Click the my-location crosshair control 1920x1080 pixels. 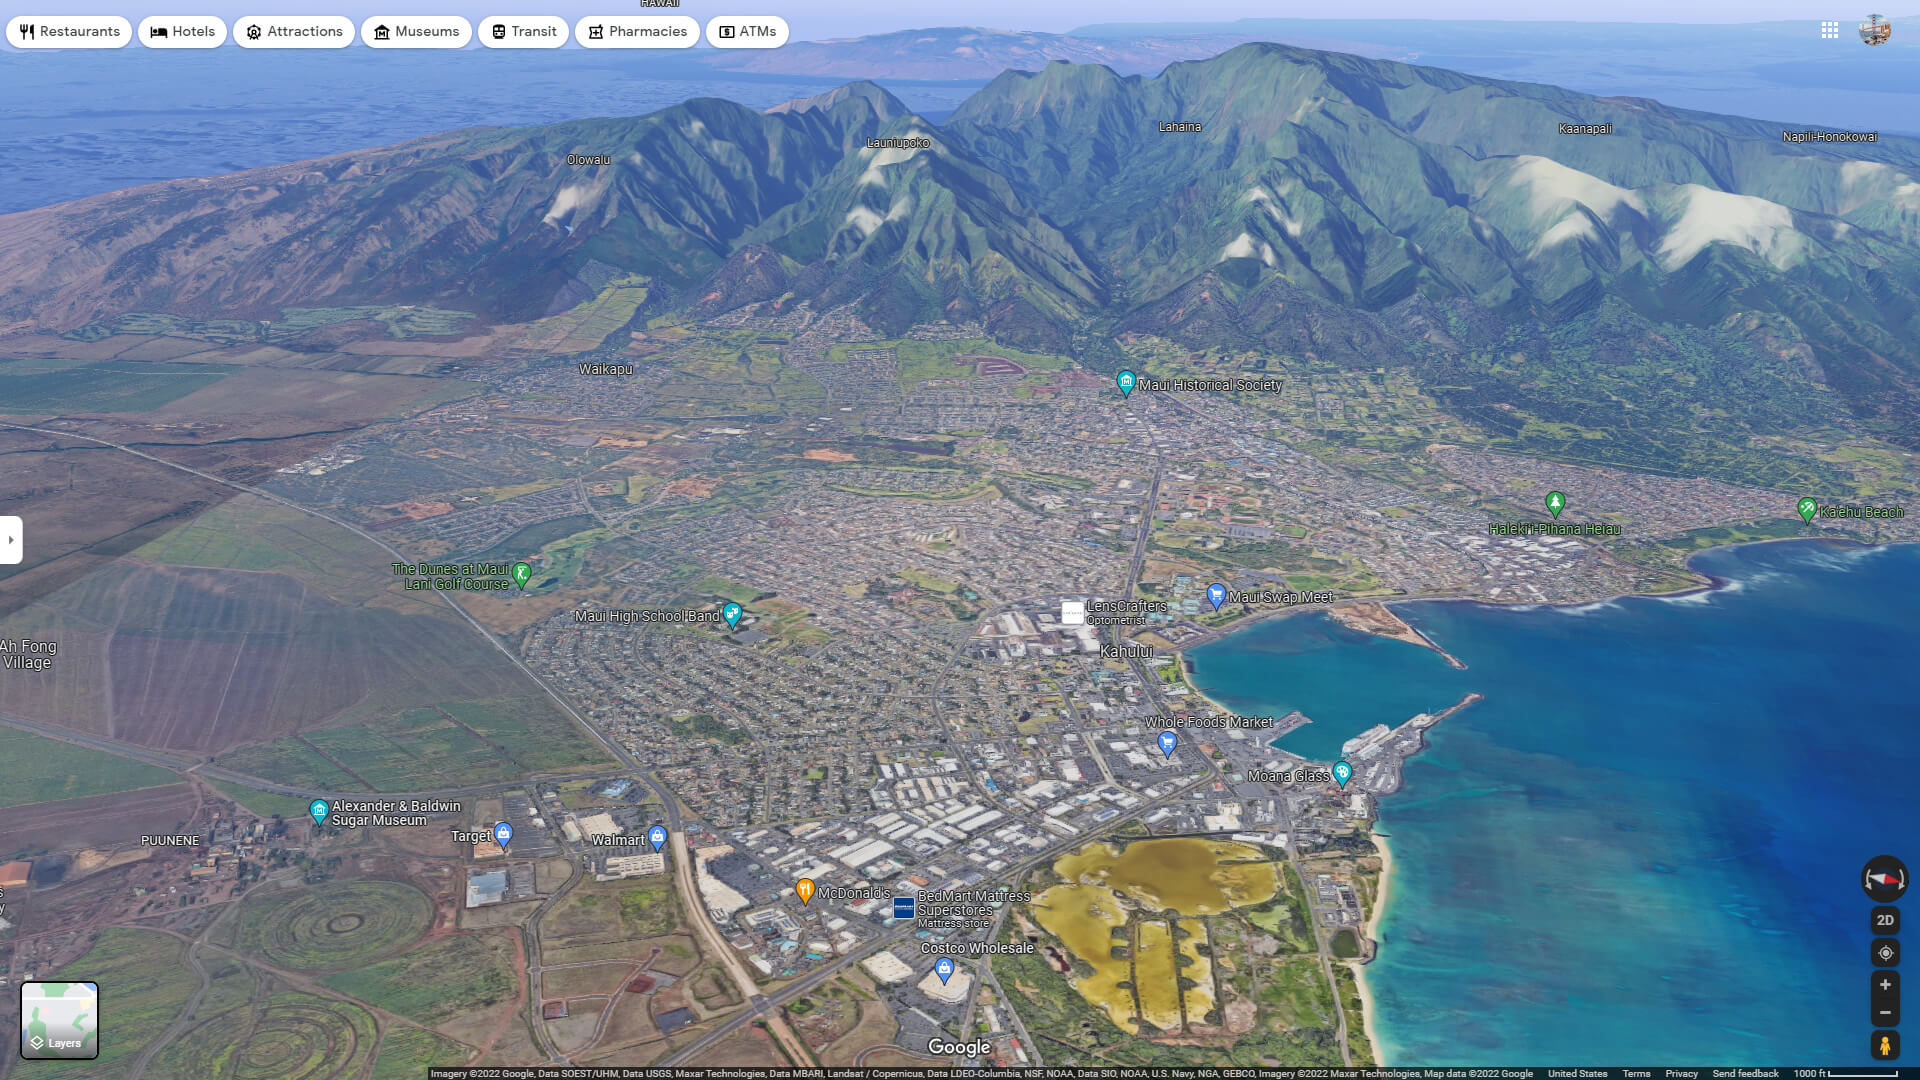point(1885,953)
